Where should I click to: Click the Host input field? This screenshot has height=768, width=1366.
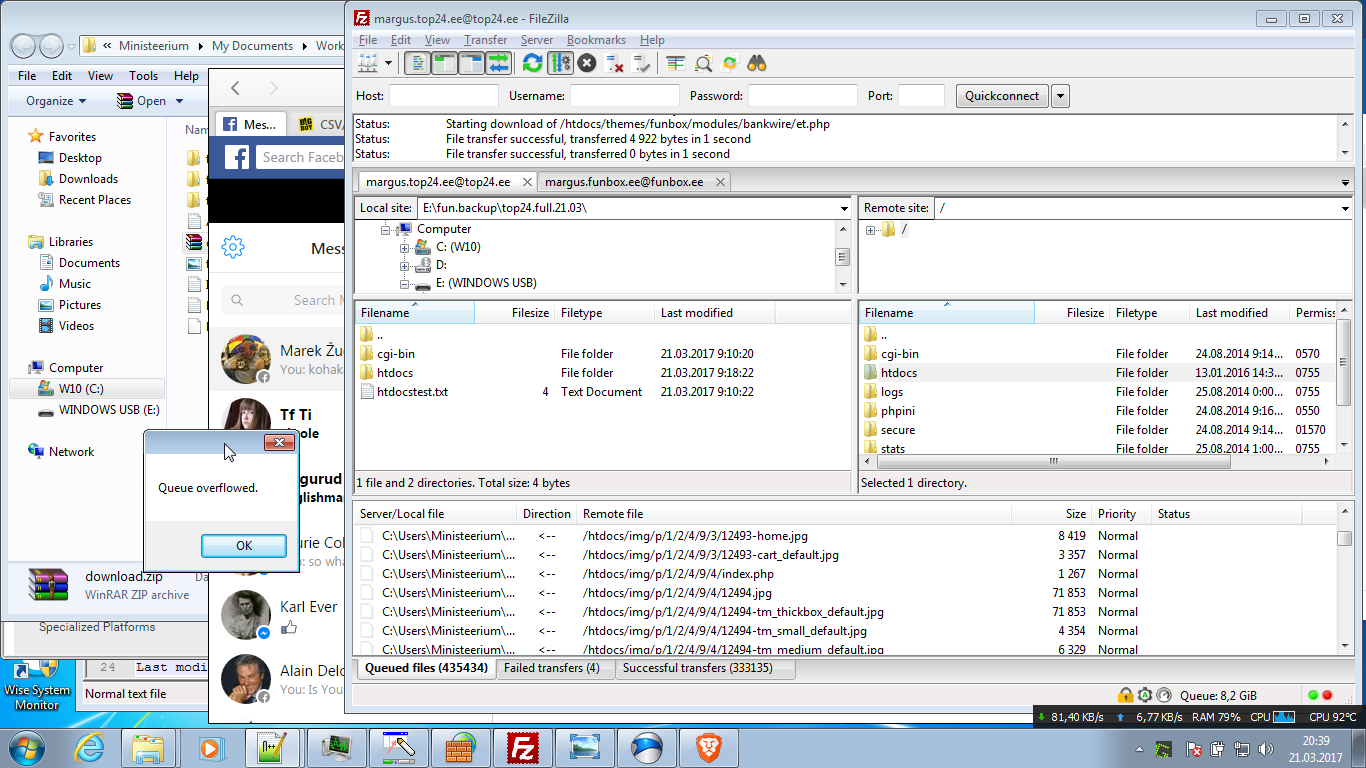[443, 96]
